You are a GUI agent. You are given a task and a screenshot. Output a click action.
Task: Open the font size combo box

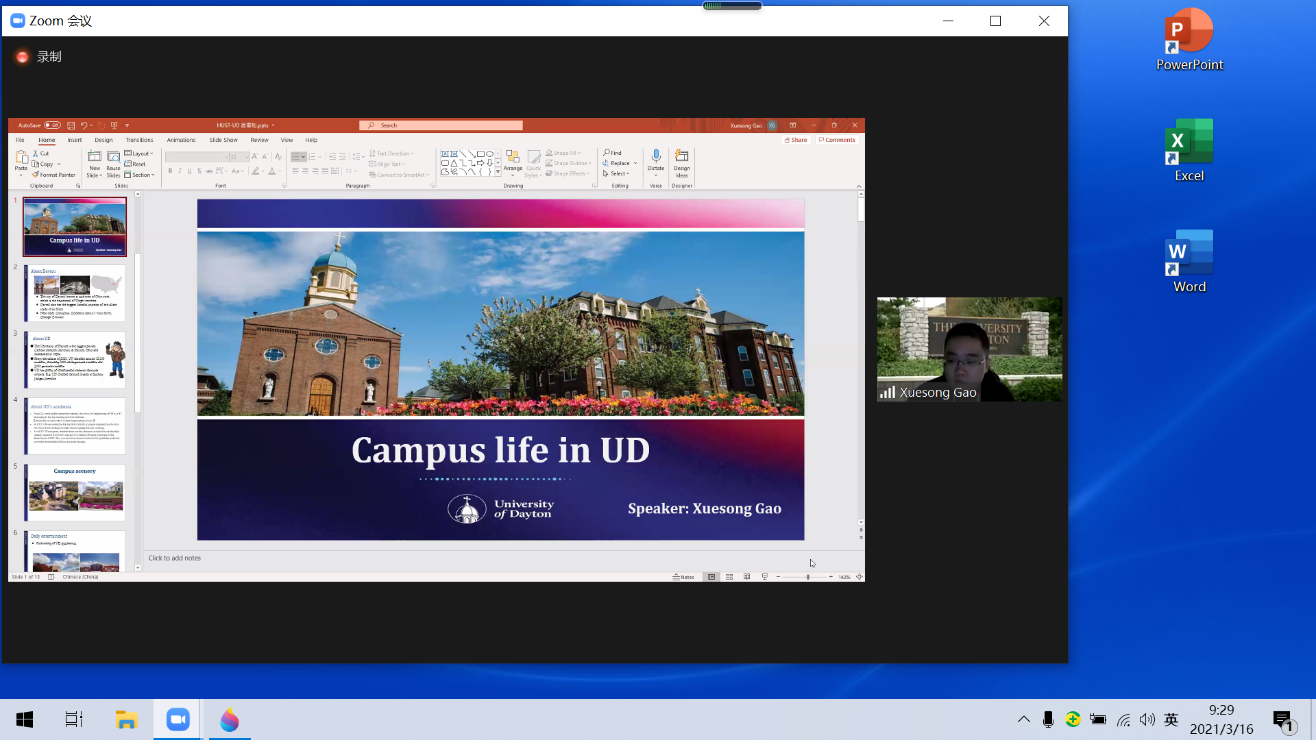click(240, 157)
